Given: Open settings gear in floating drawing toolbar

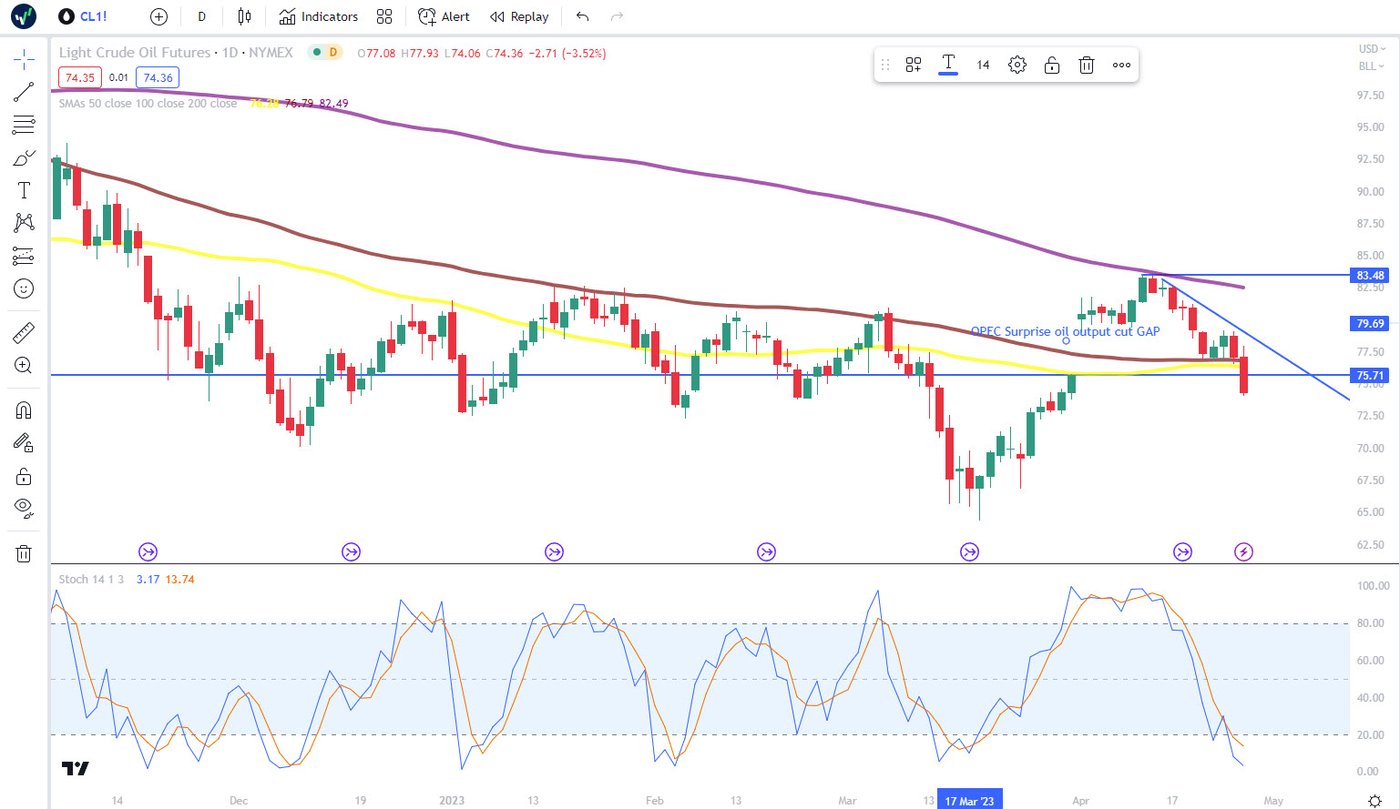Looking at the screenshot, I should (1017, 65).
